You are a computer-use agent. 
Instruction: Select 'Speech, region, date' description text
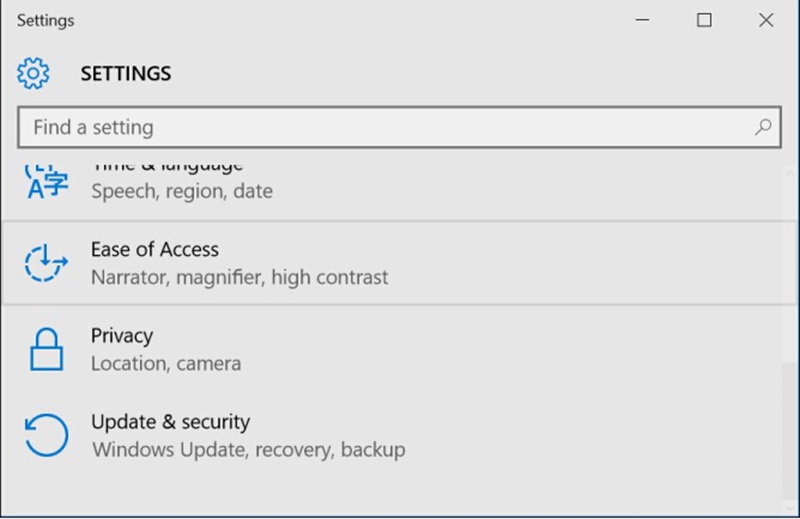(x=181, y=190)
